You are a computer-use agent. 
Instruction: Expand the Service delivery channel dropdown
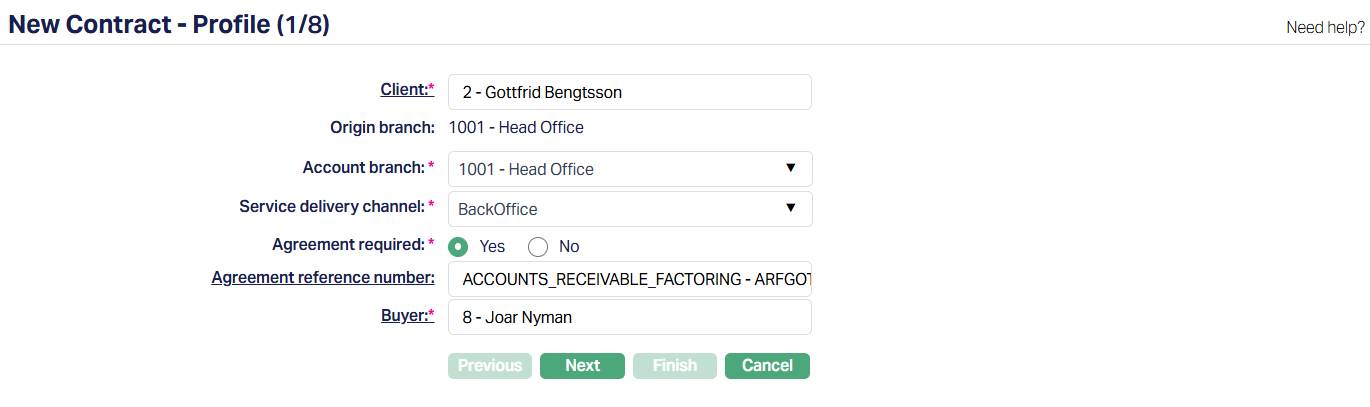629,209
